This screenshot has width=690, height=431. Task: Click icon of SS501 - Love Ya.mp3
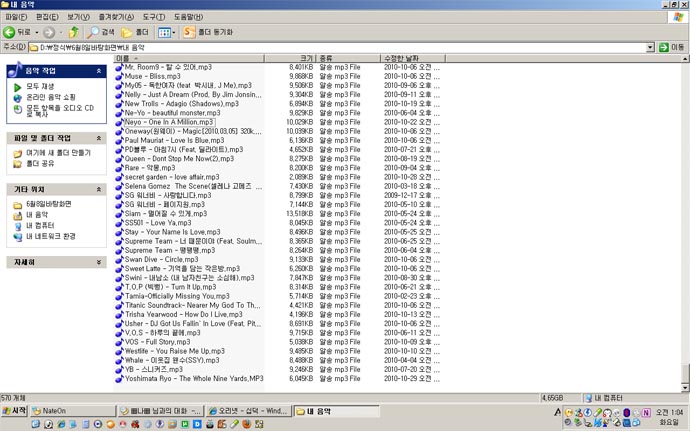(119, 223)
